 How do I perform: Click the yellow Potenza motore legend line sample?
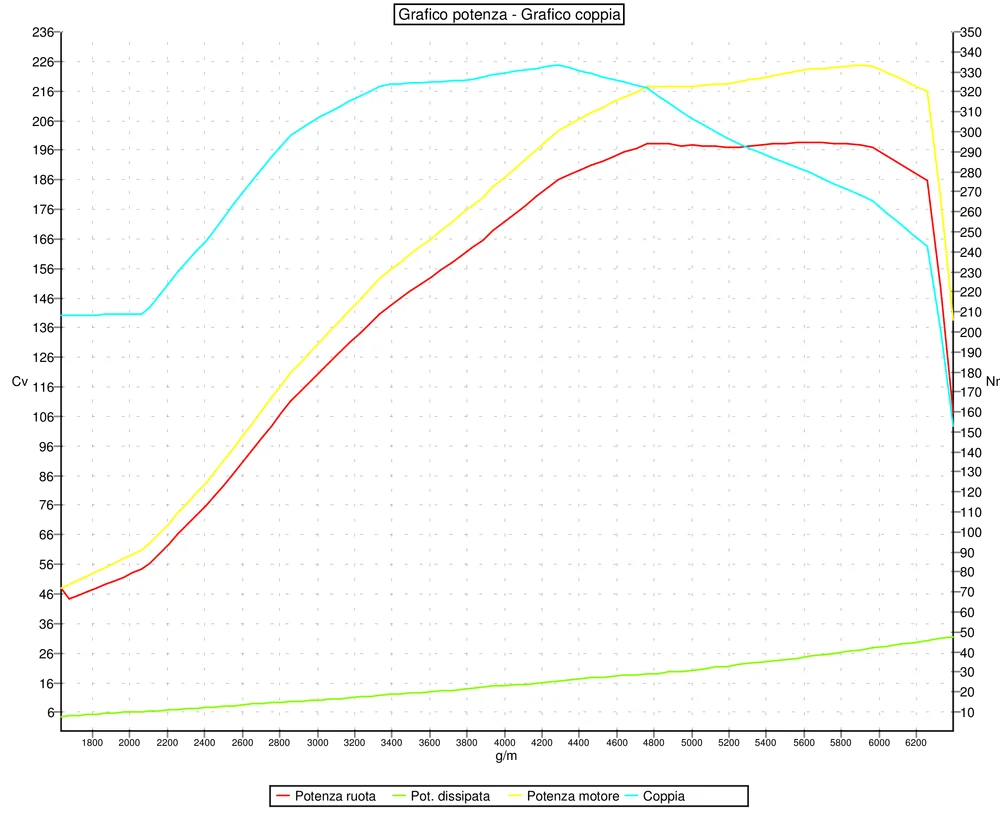[x=517, y=797]
